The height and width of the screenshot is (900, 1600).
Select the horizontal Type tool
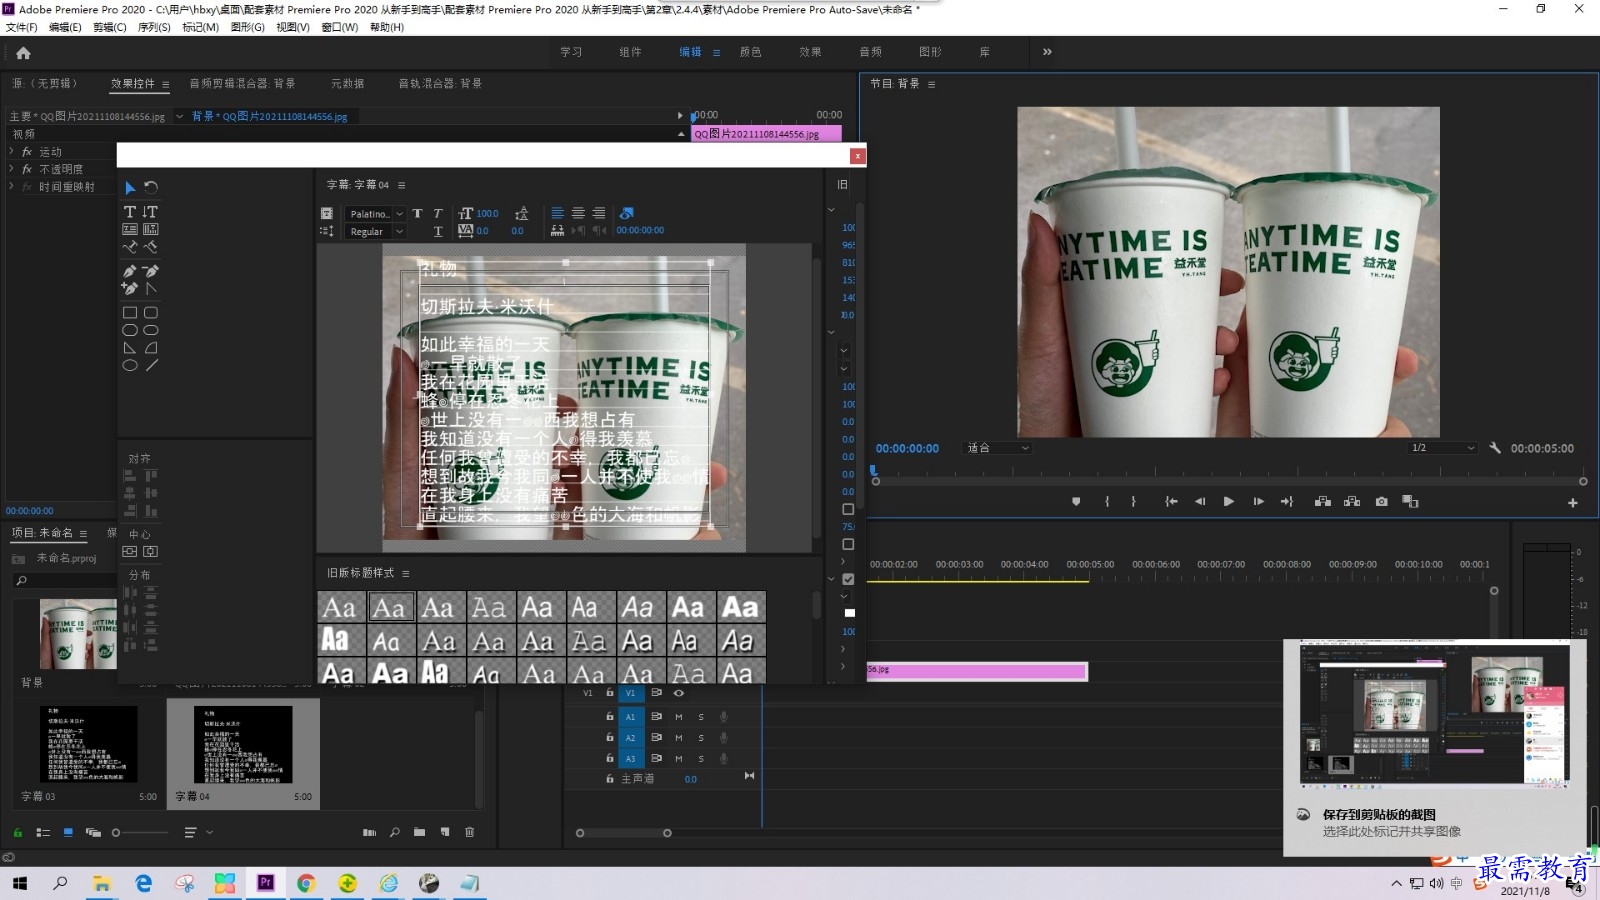click(x=130, y=212)
